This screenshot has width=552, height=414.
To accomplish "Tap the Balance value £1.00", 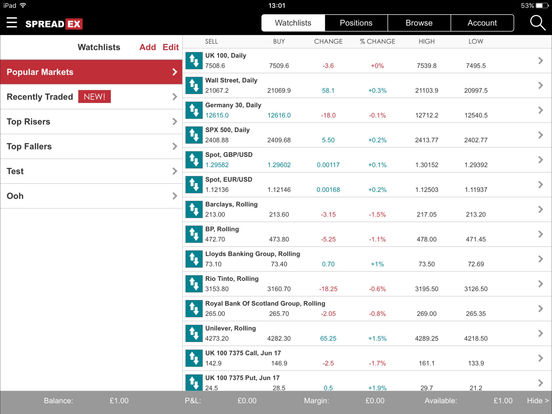I will (x=119, y=401).
